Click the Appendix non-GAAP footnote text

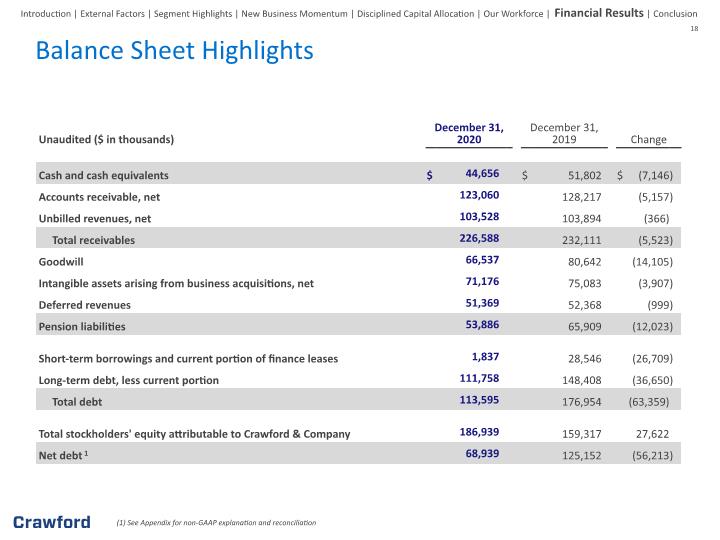pyautogui.click(x=216, y=523)
